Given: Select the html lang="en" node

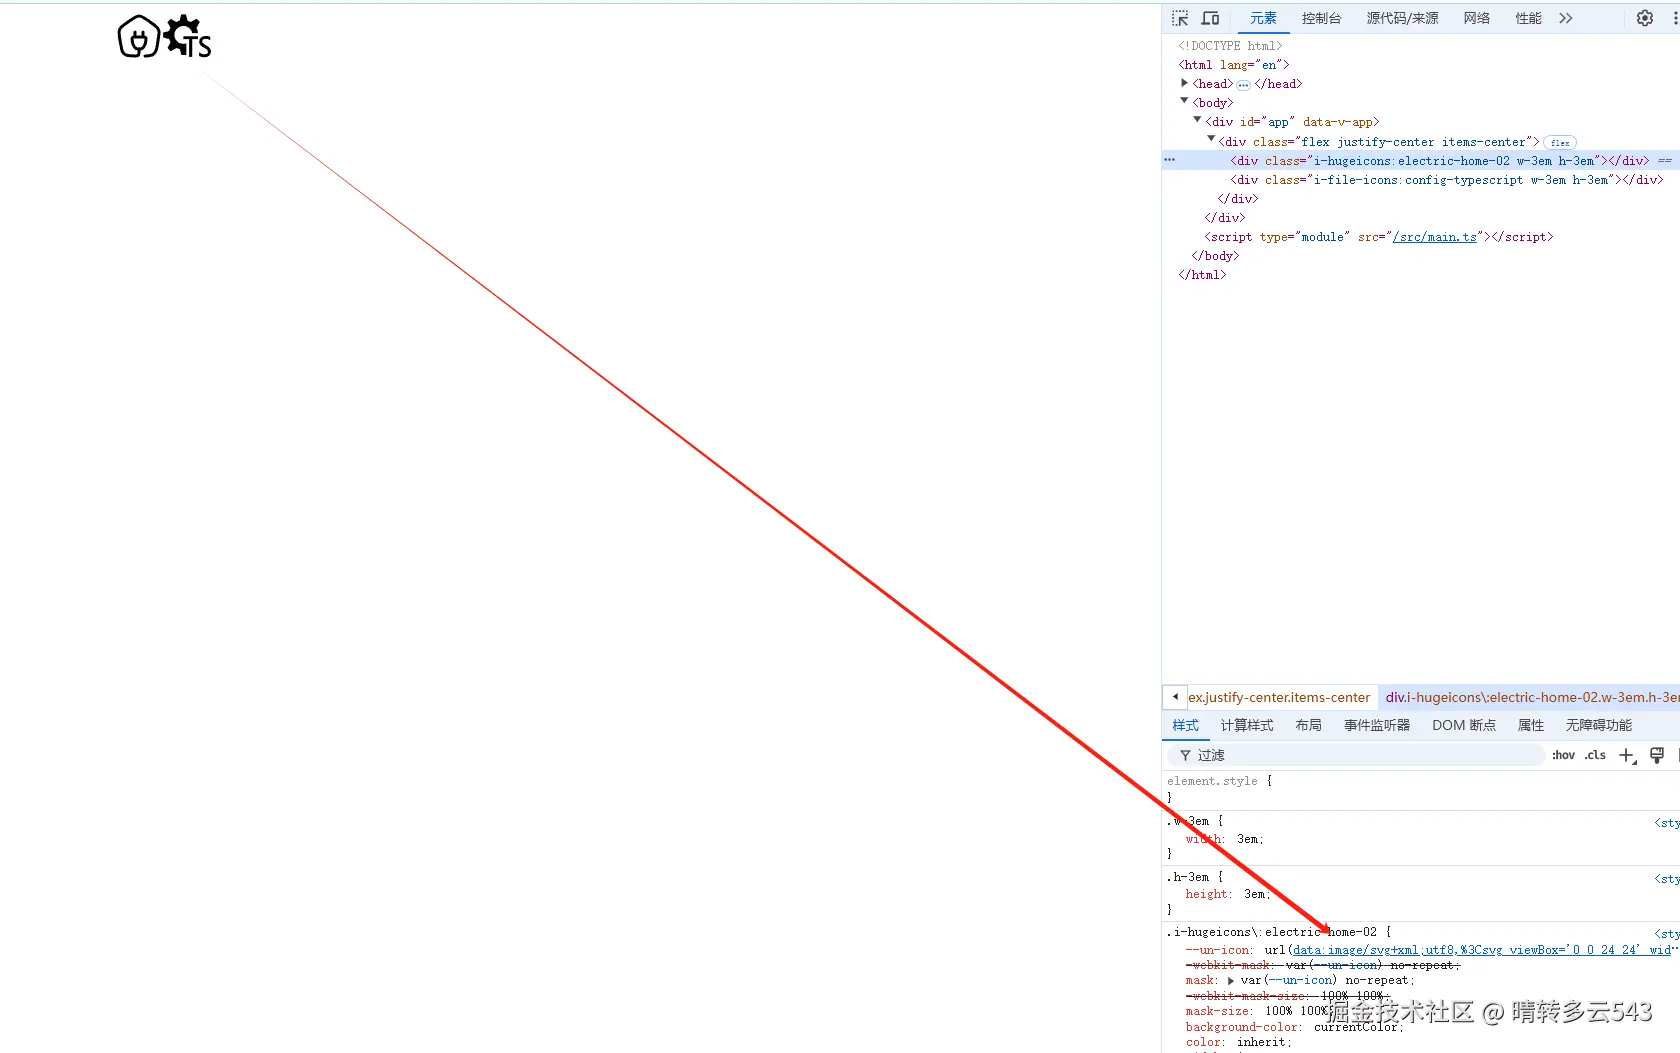Looking at the screenshot, I should [1233, 65].
